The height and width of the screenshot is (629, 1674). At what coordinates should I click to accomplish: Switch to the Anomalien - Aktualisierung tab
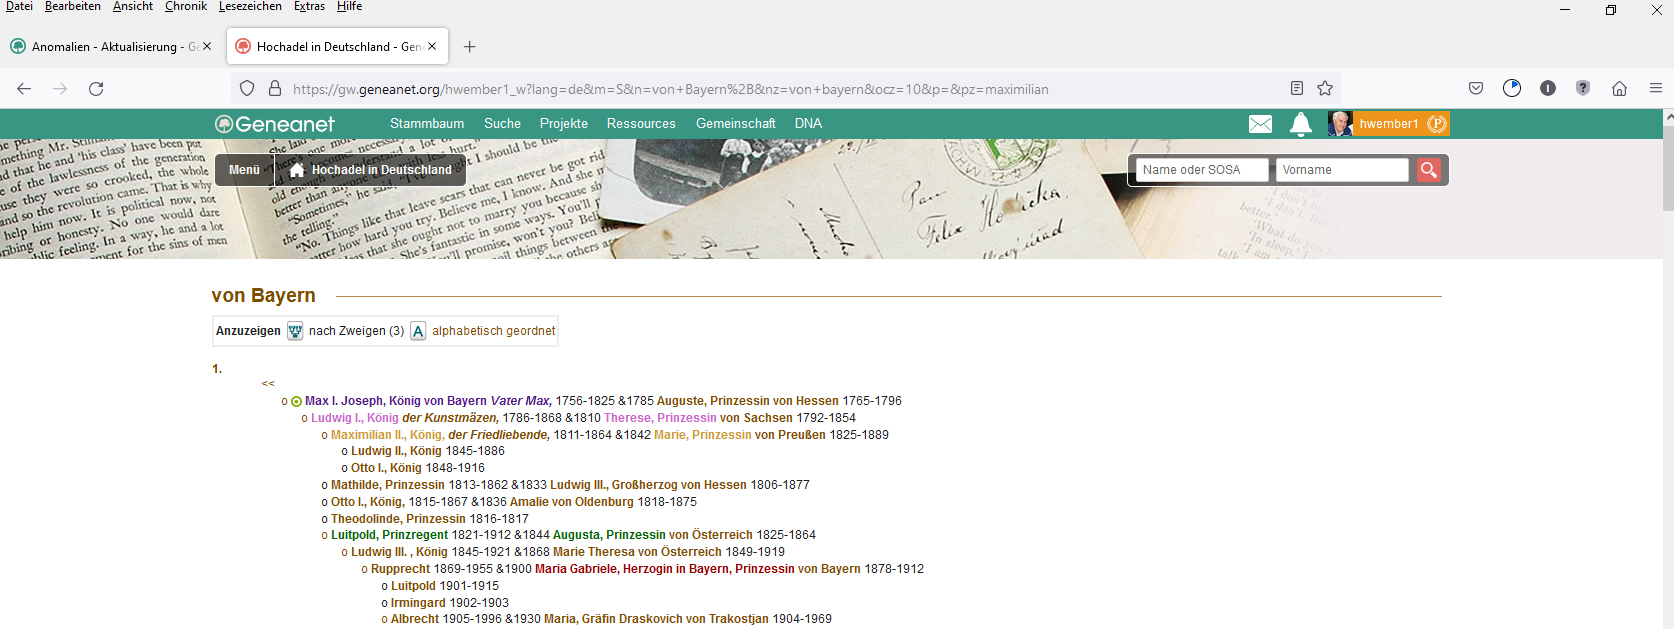pos(105,47)
